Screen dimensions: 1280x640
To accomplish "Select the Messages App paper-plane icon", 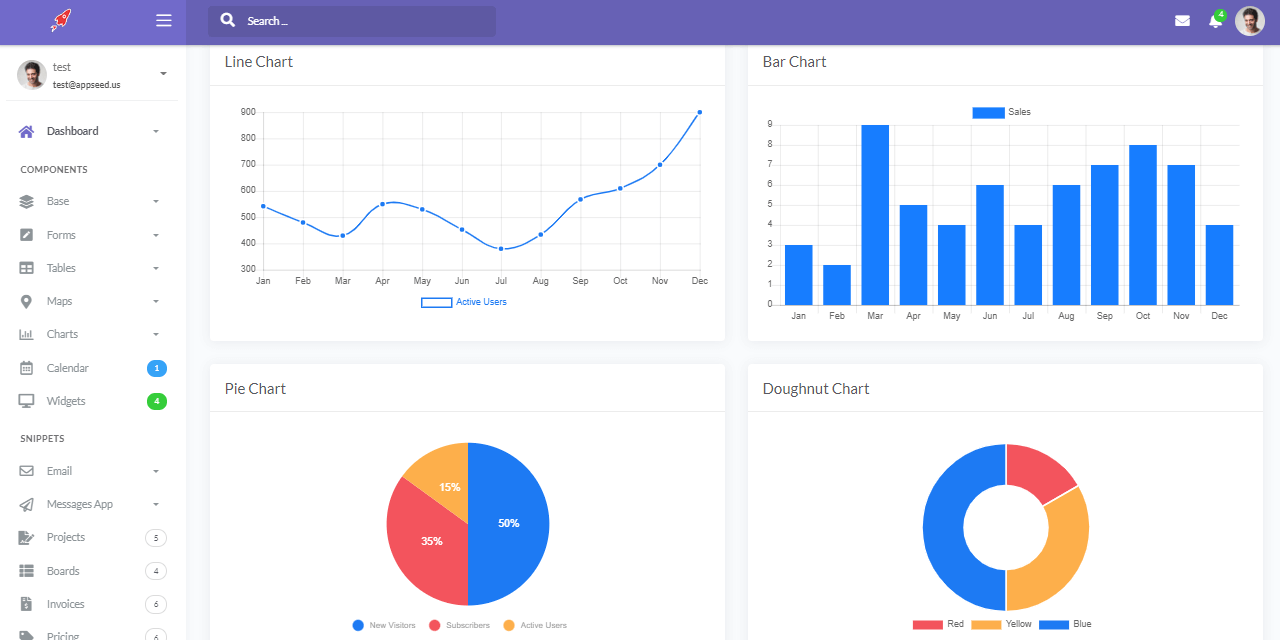I will tap(25, 504).
